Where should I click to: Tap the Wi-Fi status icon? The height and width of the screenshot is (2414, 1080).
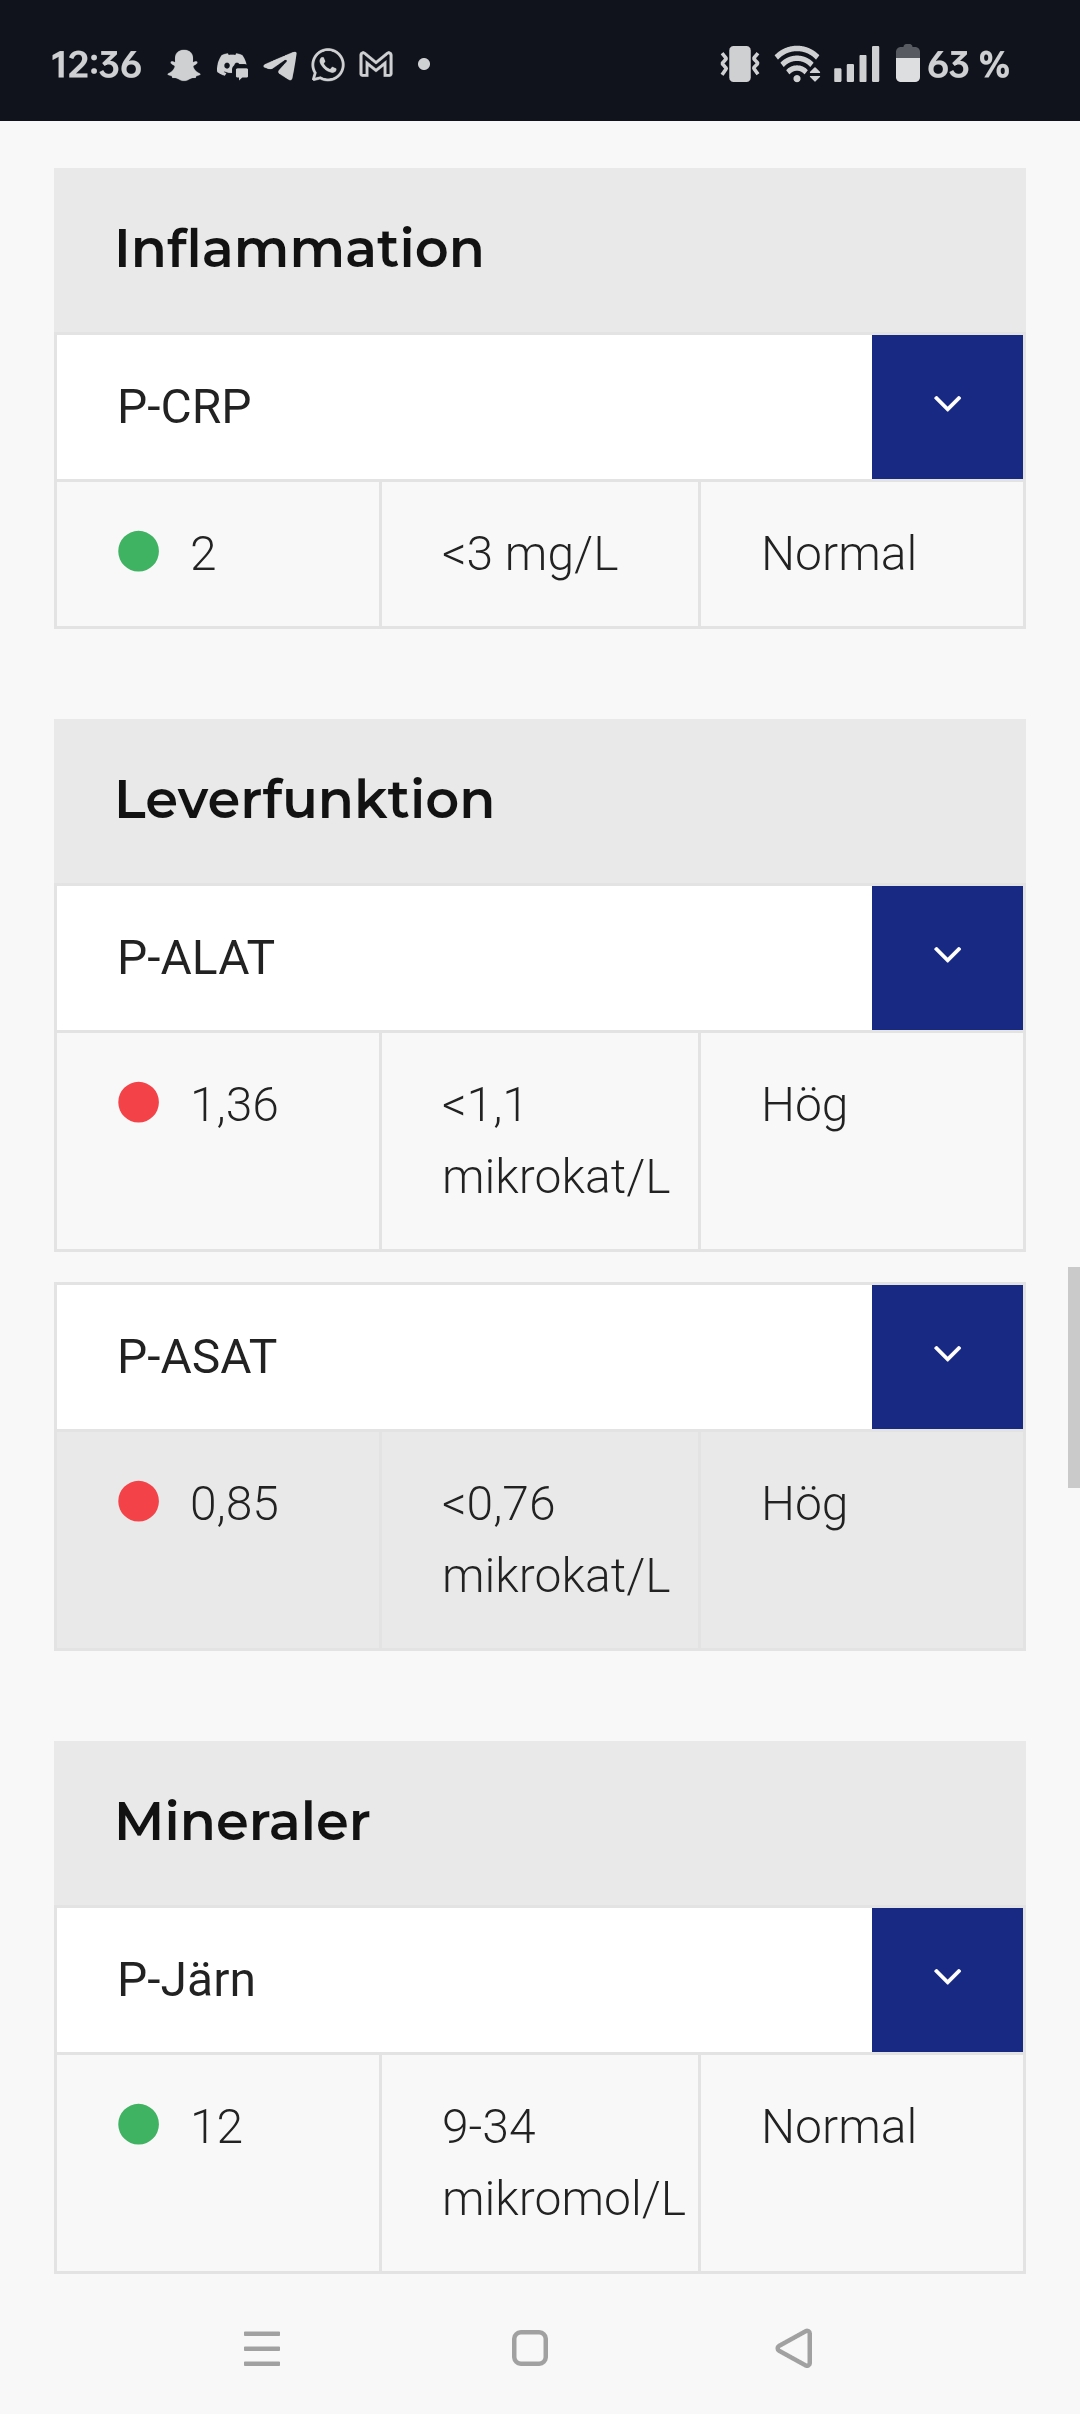coord(798,64)
